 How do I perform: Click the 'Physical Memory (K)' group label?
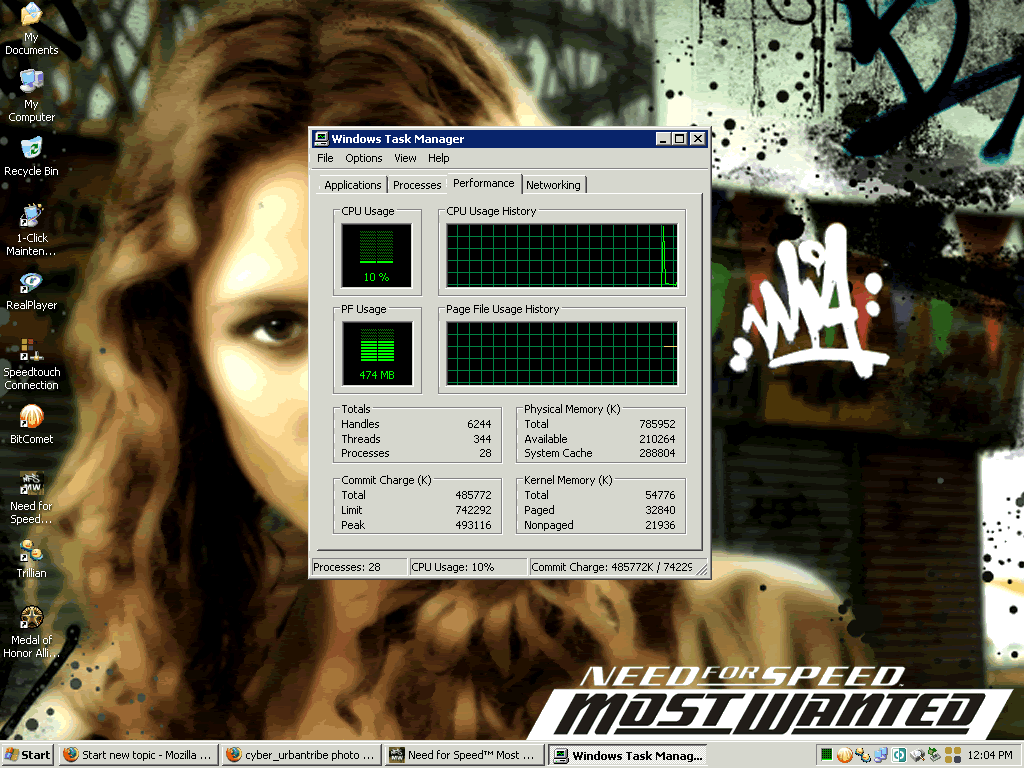coord(572,409)
